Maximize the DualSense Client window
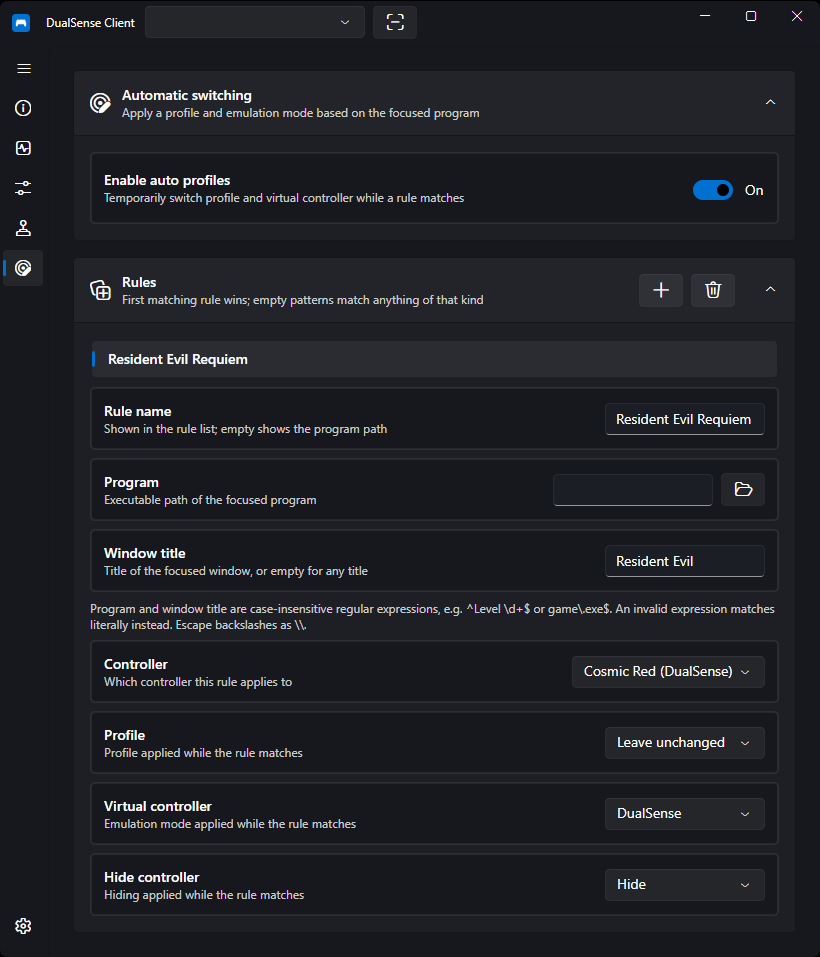Viewport: 820px width, 957px height. click(751, 16)
